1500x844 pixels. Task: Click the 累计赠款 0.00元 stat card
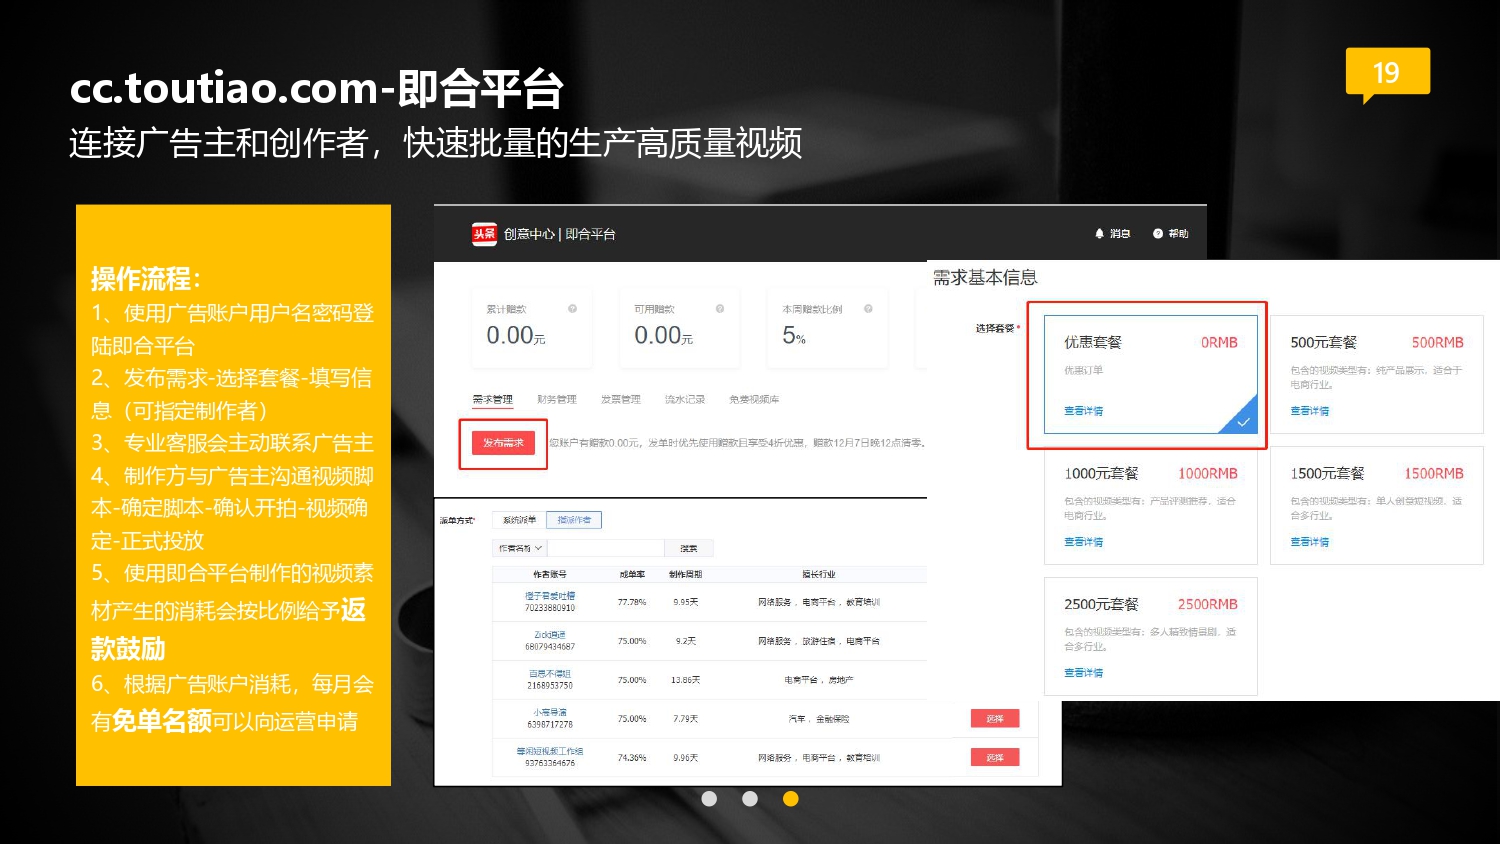click(x=532, y=328)
